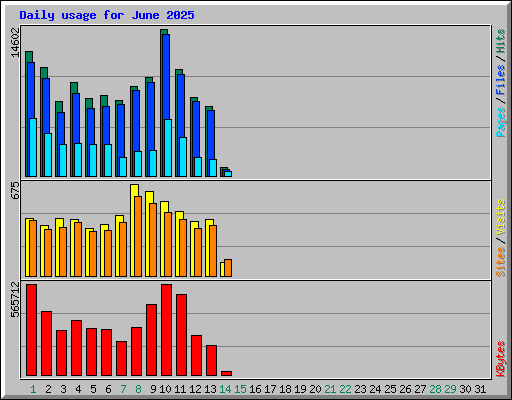Viewport: 512px width, 400px height.
Task: Click the day label 12
Action: tap(195, 389)
